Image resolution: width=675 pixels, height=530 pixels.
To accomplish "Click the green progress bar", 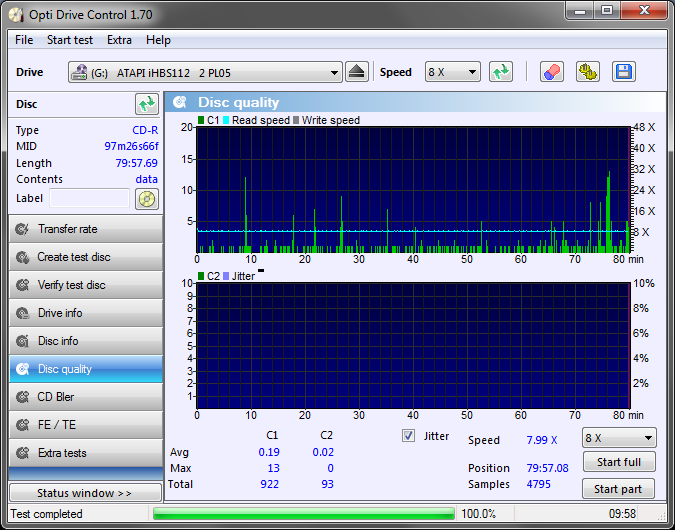I will 303,514.
